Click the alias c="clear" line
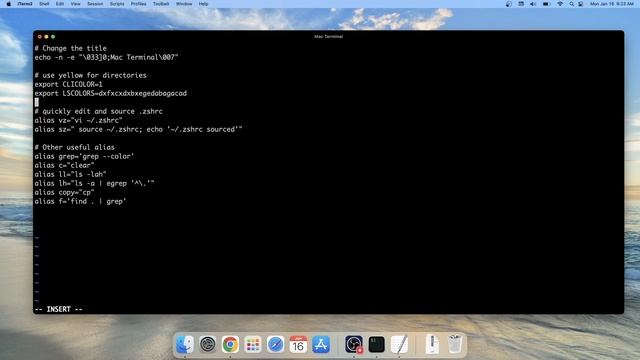The height and width of the screenshot is (360, 640). [64, 165]
